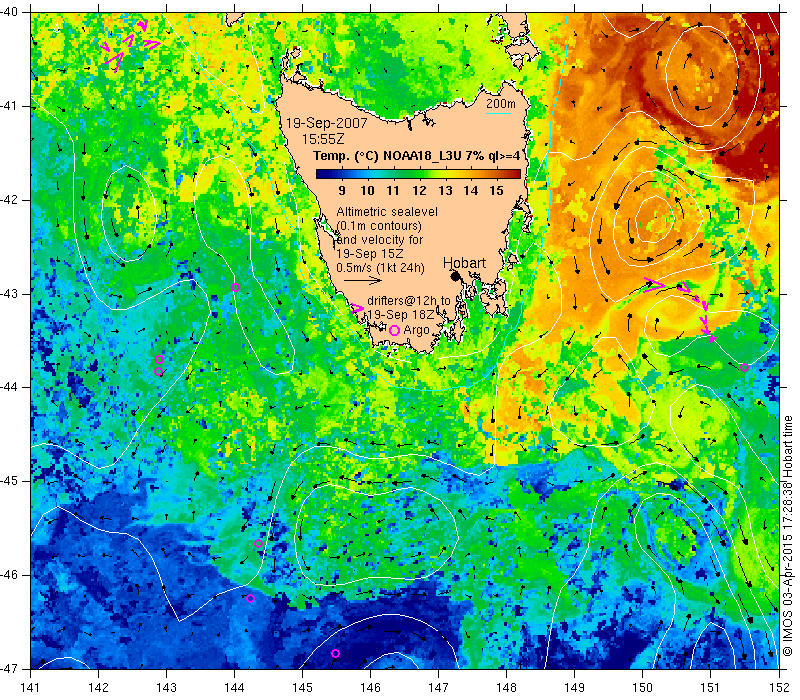
Task: Click the '9' value under the color bar
Action: pyautogui.click(x=342, y=191)
